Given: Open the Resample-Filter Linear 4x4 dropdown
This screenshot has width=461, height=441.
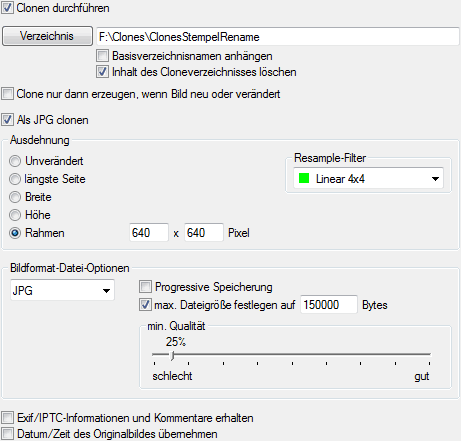Looking at the screenshot, I should point(368,178).
